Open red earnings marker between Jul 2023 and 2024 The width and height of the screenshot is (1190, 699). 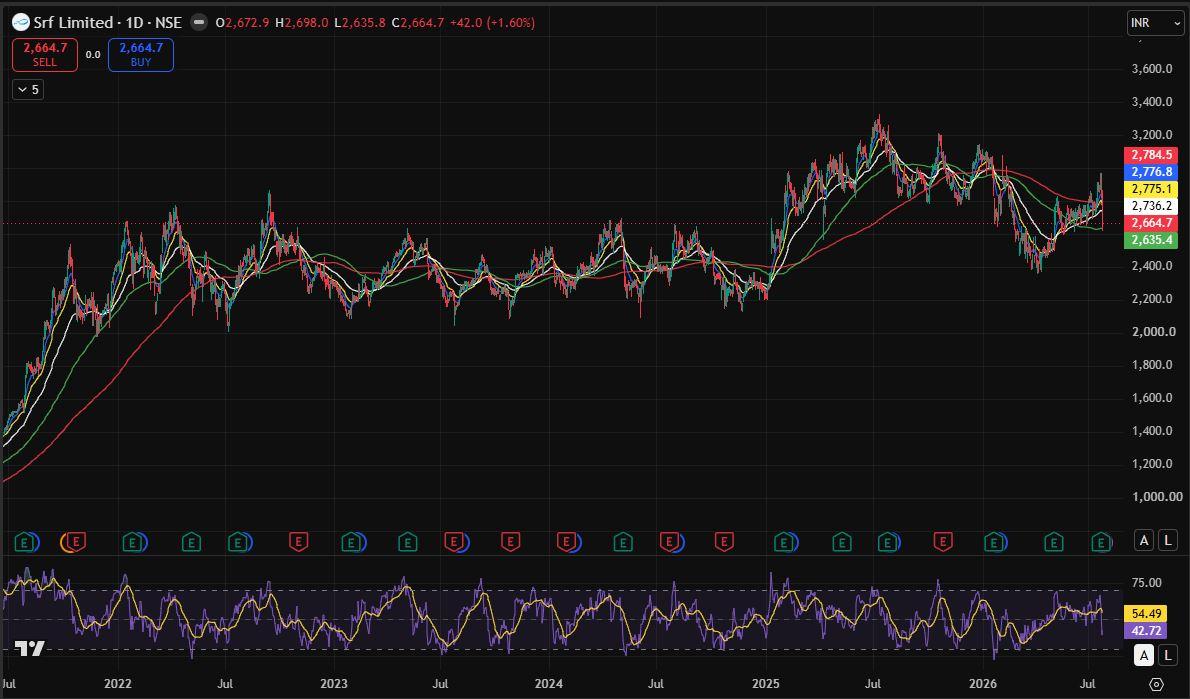click(510, 542)
